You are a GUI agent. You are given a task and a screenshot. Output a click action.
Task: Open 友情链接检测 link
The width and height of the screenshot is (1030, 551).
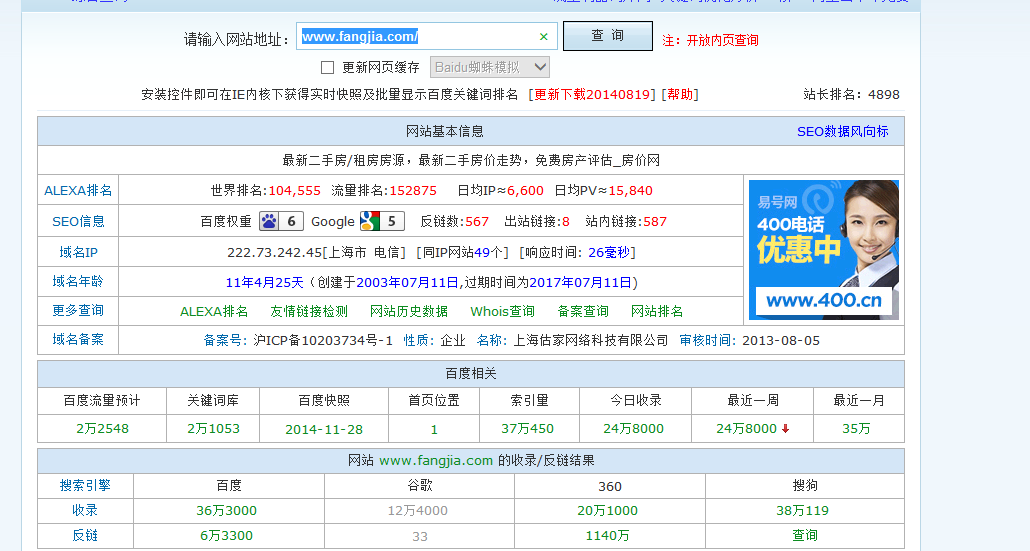[309, 311]
